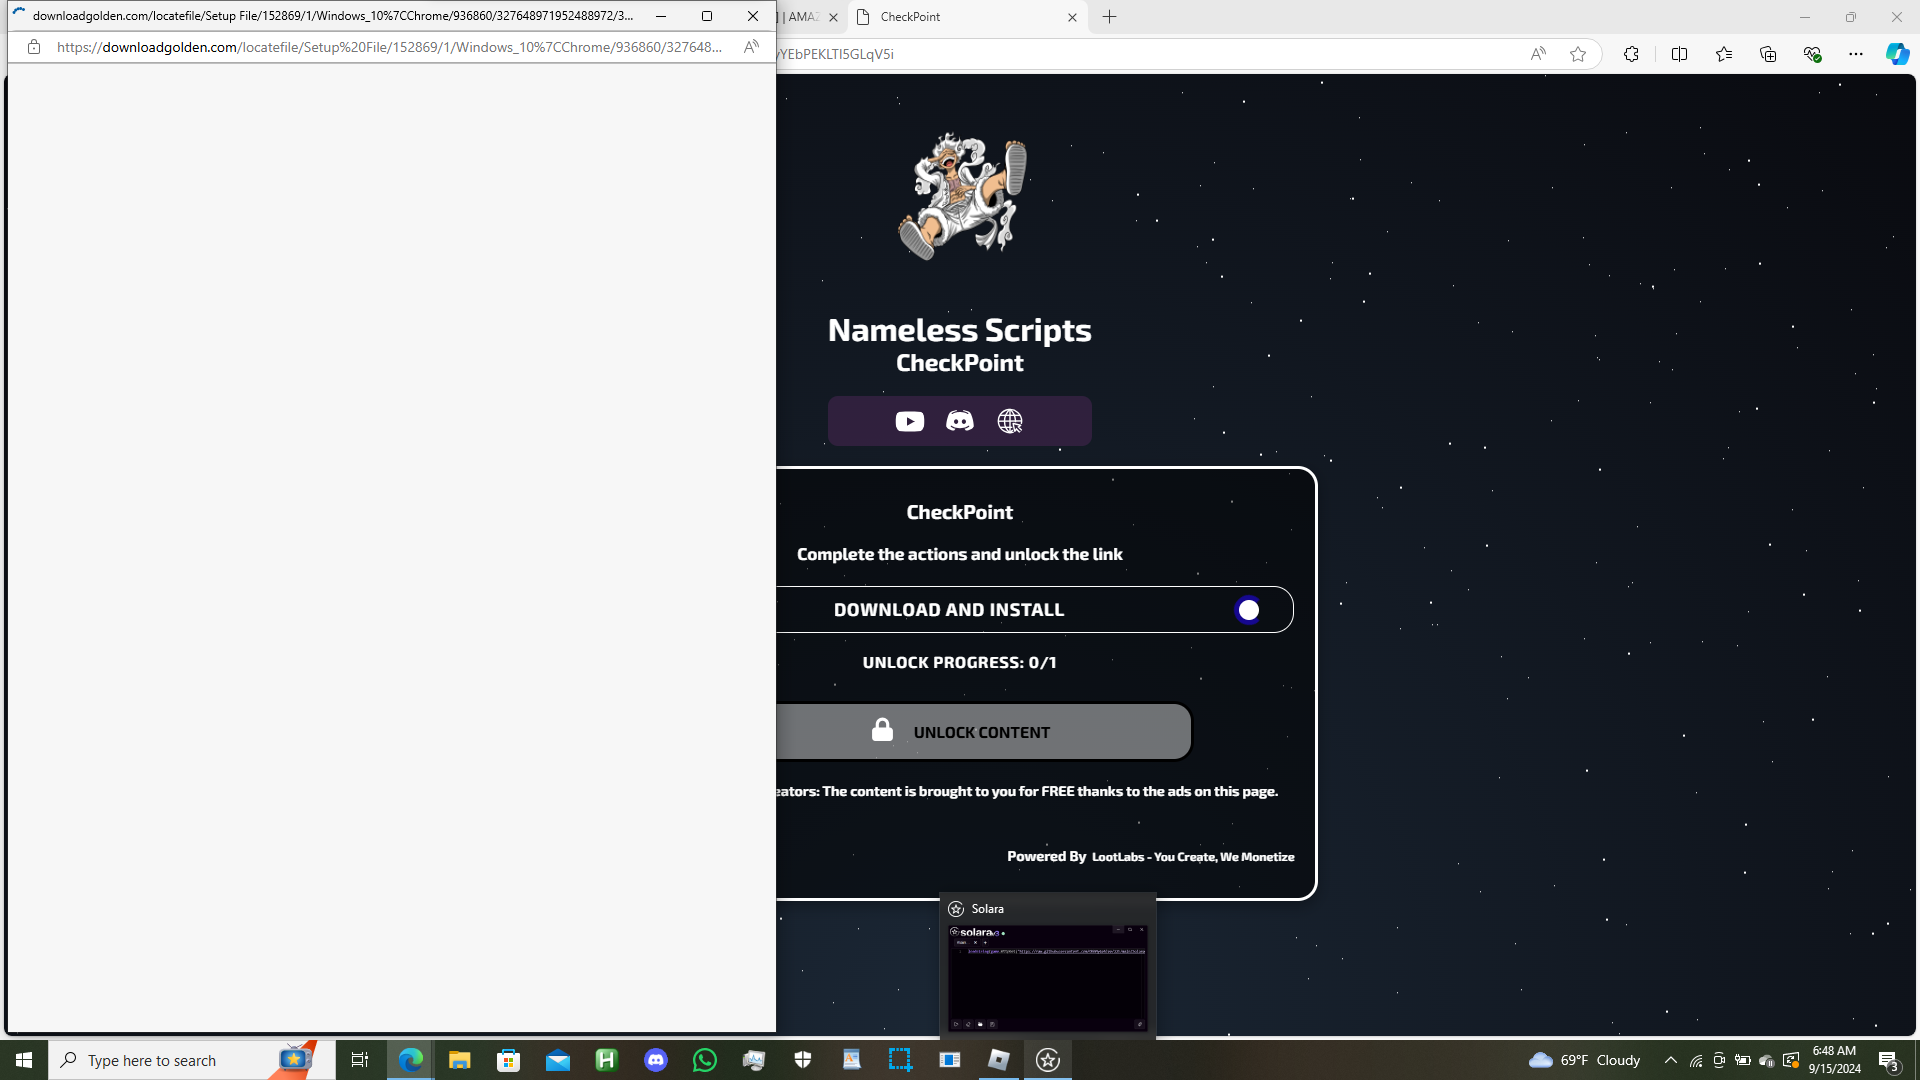
Task: Open Windows Security shield on the taskbar
Action: tap(803, 1060)
